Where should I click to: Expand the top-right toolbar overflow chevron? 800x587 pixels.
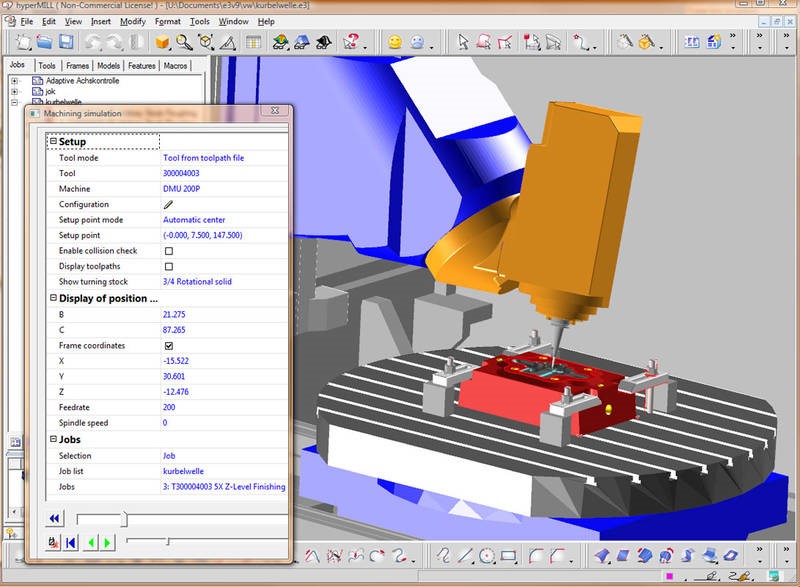pyautogui.click(x=786, y=35)
